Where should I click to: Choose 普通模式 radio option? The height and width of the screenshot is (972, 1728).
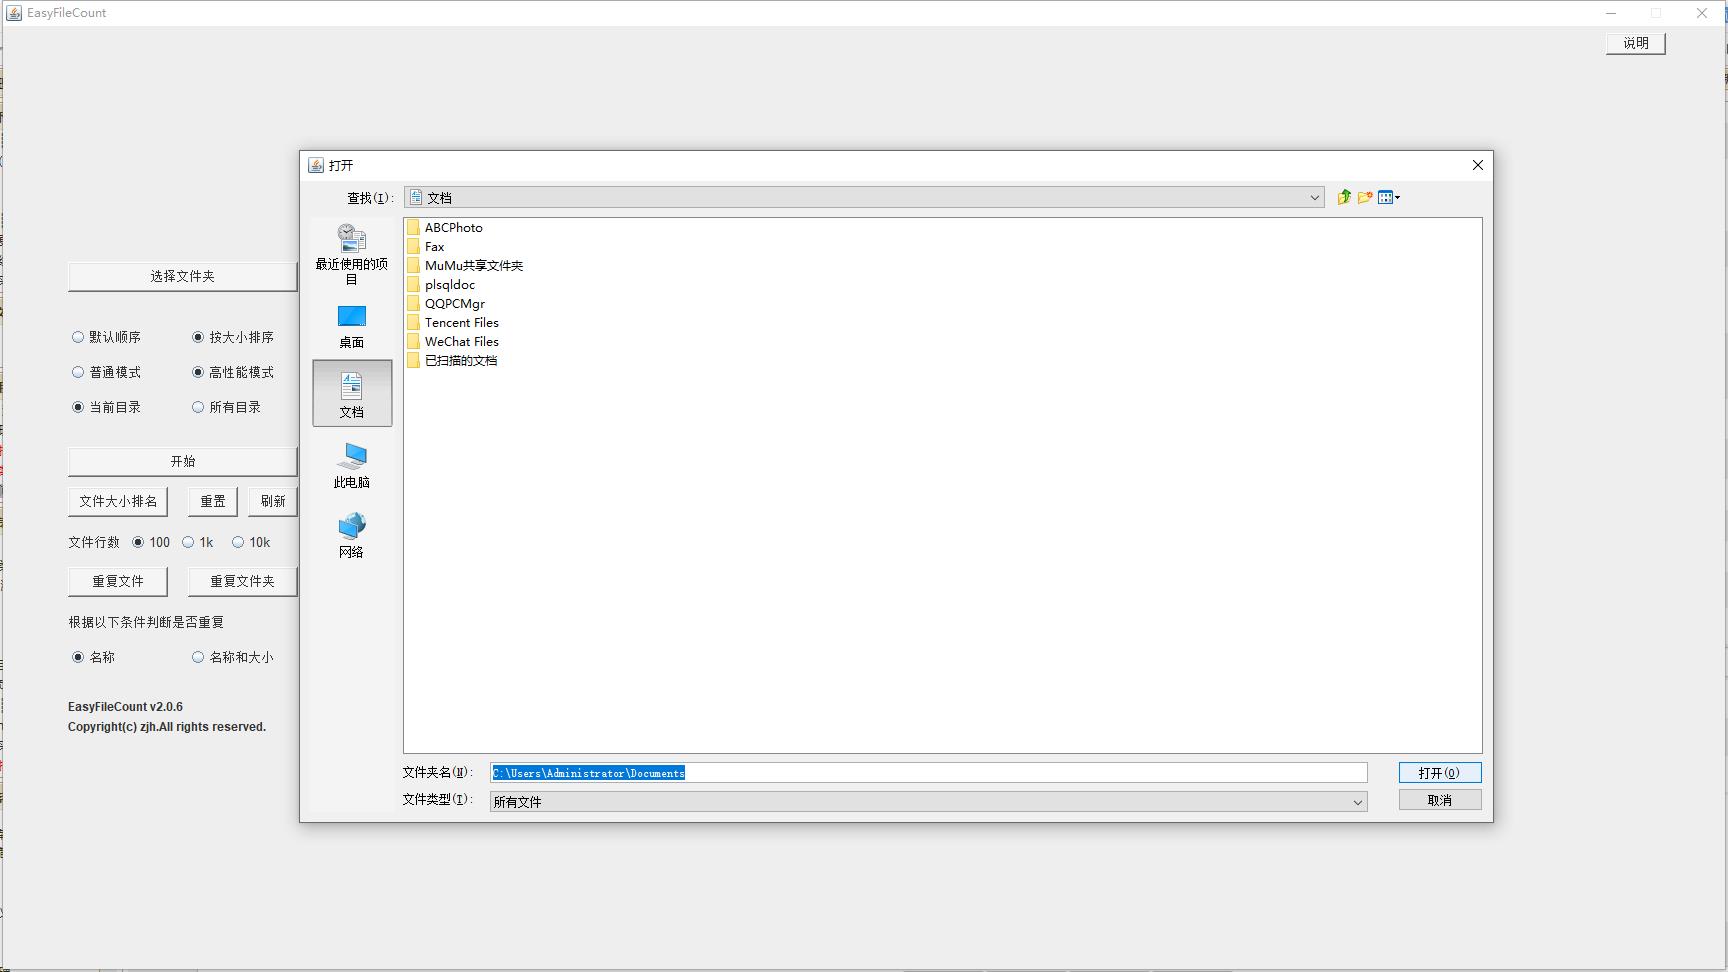pyautogui.click(x=78, y=372)
